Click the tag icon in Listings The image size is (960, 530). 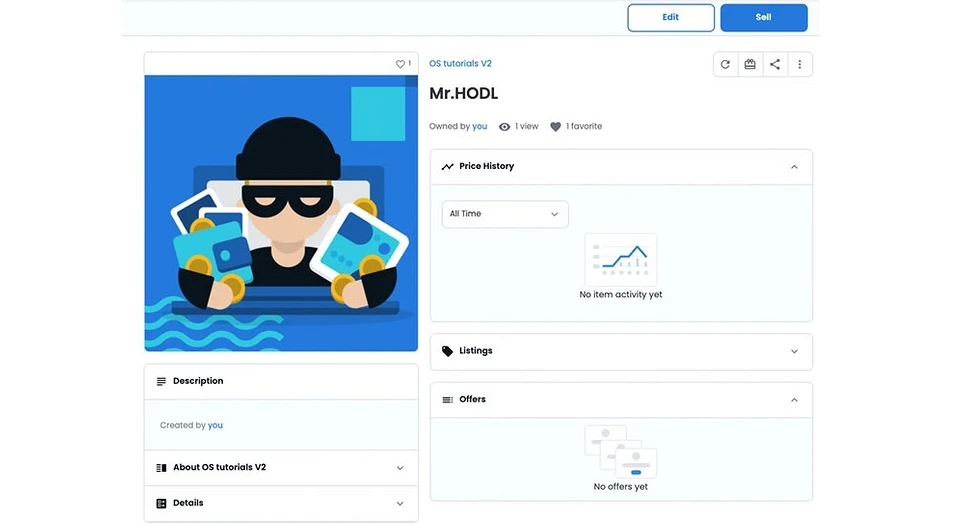click(x=448, y=351)
